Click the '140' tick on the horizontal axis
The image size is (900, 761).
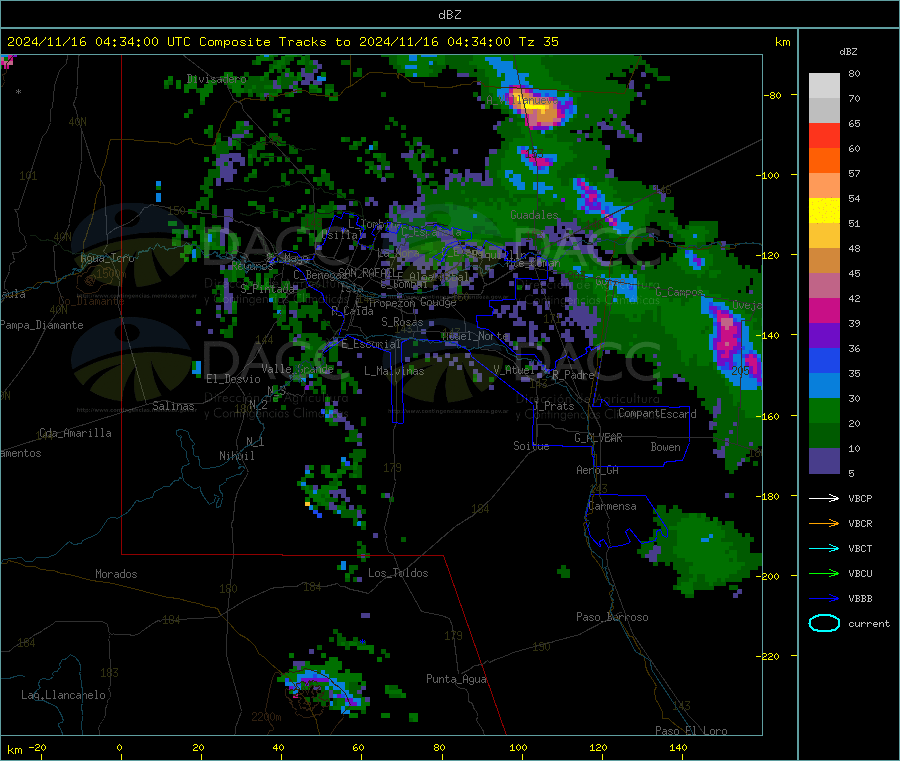pos(678,747)
